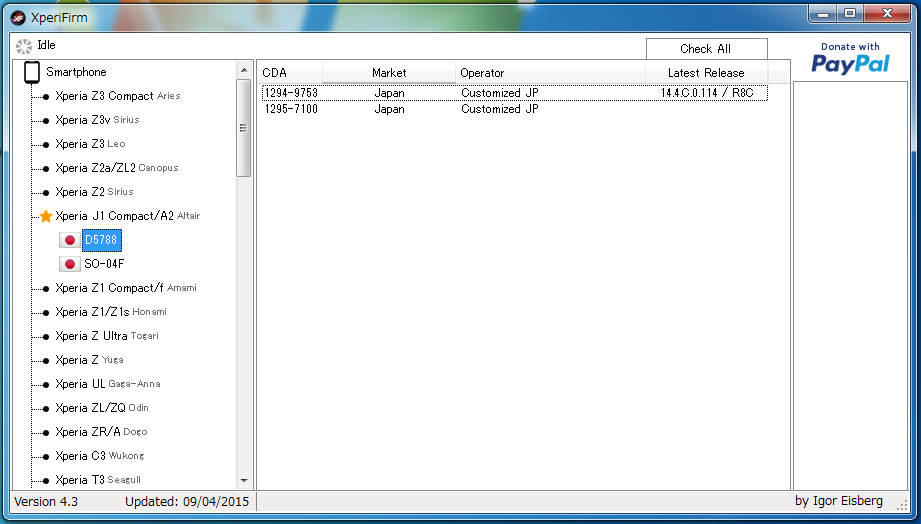Click the device tree scroll up arrow

244,70
